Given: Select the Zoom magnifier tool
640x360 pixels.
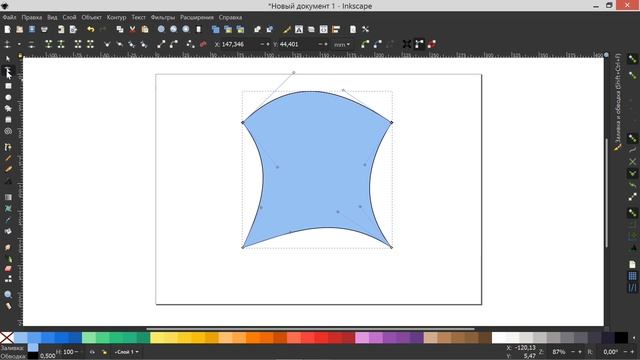Looking at the screenshot, I should 8,294.
